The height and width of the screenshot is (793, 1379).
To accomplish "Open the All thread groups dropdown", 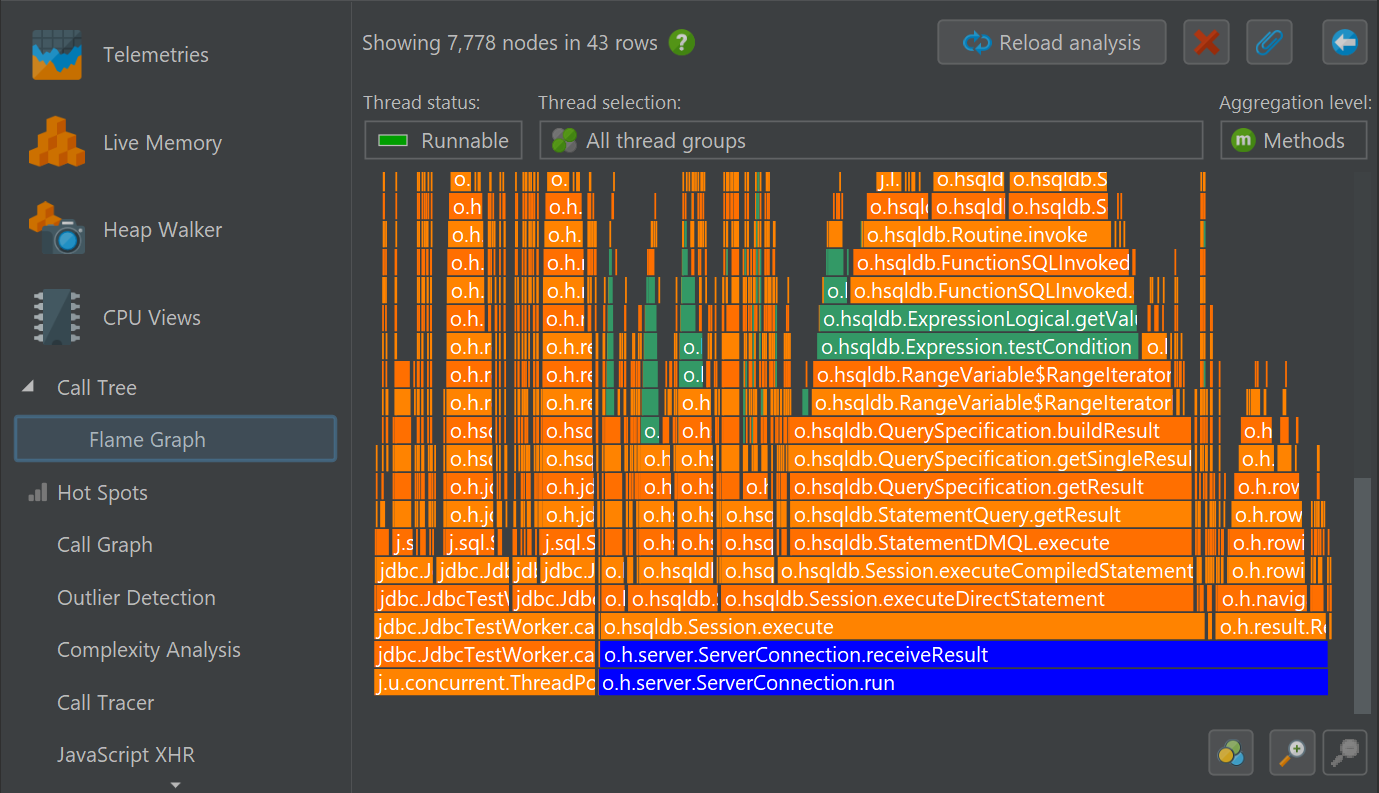I will coord(870,141).
